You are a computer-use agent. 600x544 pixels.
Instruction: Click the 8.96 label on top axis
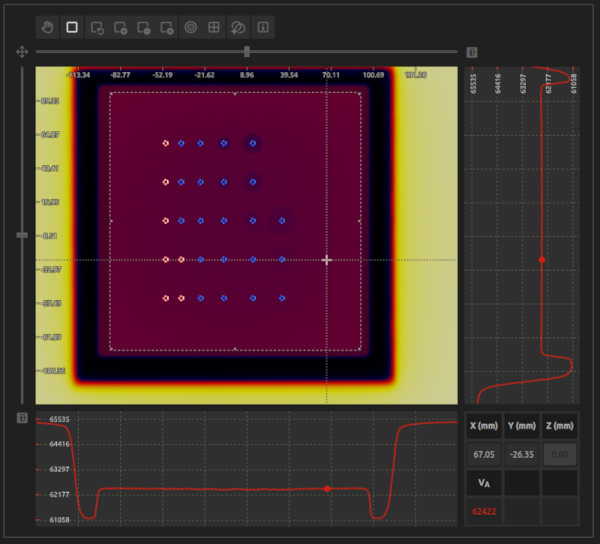pyautogui.click(x=247, y=75)
